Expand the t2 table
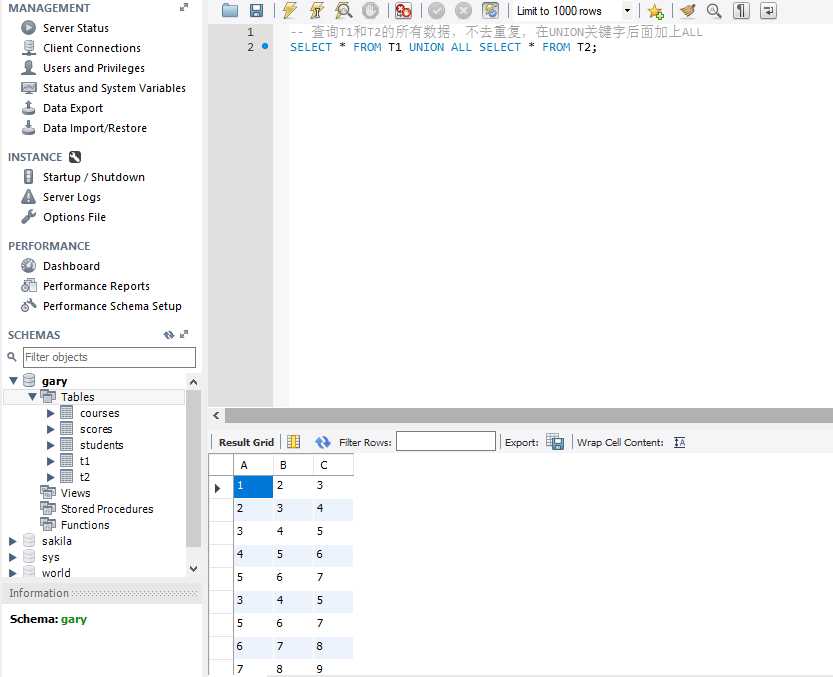The image size is (833, 677). [50, 477]
